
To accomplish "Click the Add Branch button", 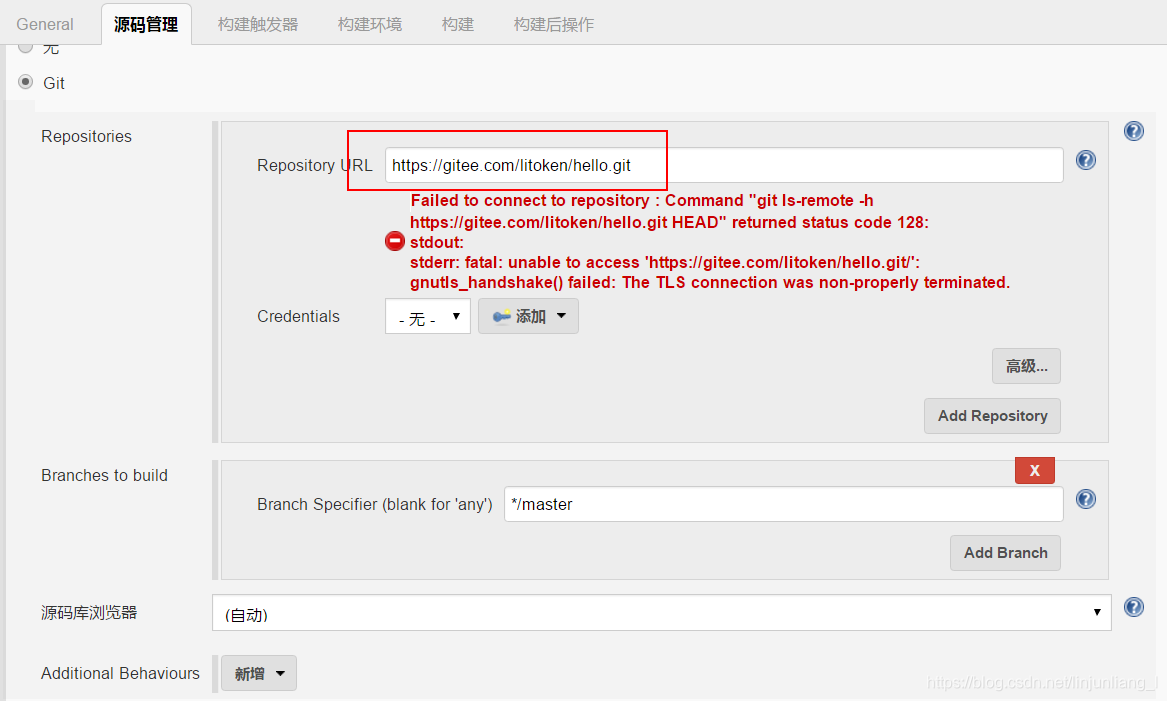I will (x=1005, y=553).
